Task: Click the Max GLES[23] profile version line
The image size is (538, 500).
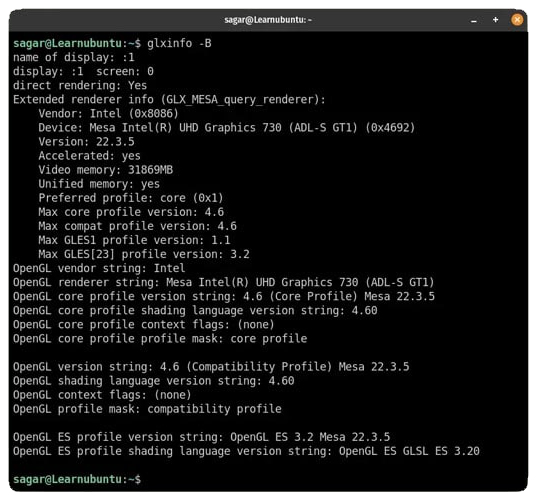Action: (144, 254)
